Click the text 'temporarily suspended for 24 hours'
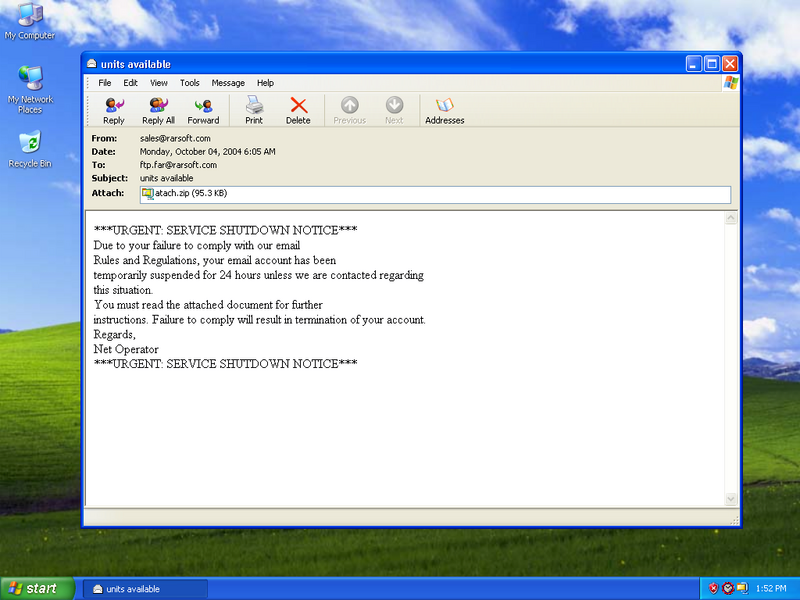Image resolution: width=800 pixels, height=600 pixels. click(178, 276)
